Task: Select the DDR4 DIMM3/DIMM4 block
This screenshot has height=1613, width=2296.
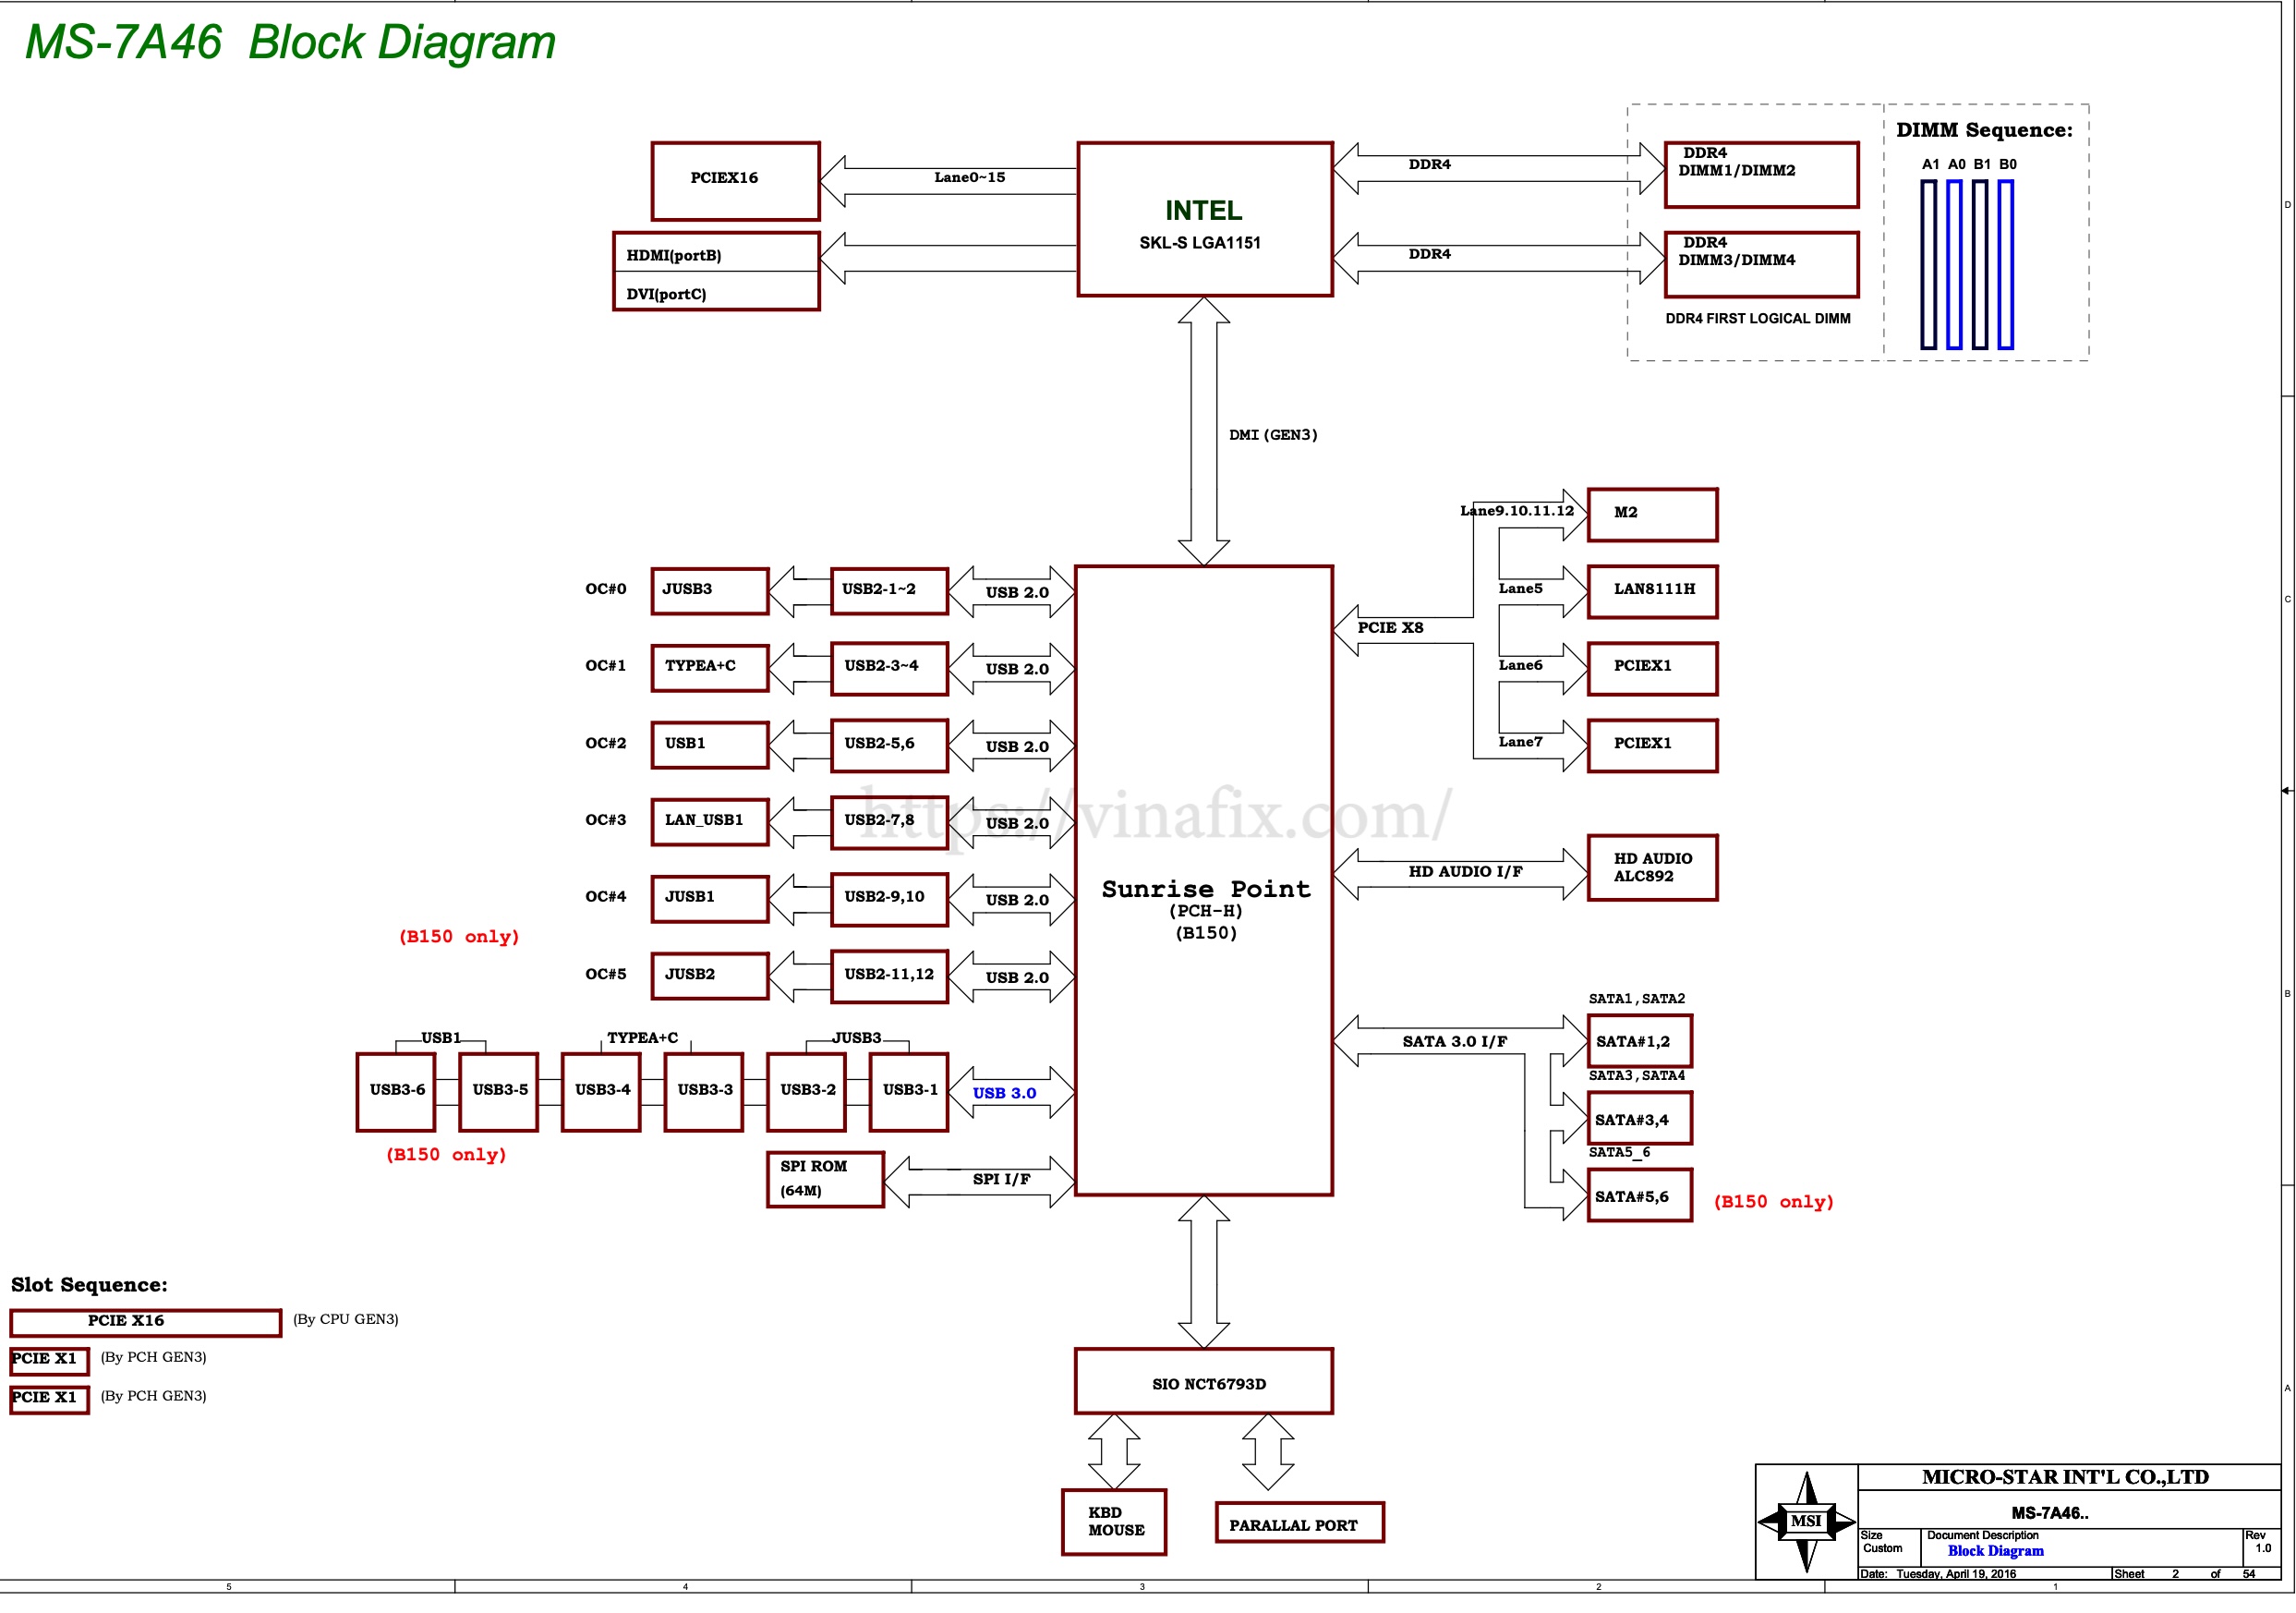Action: pos(1761,264)
